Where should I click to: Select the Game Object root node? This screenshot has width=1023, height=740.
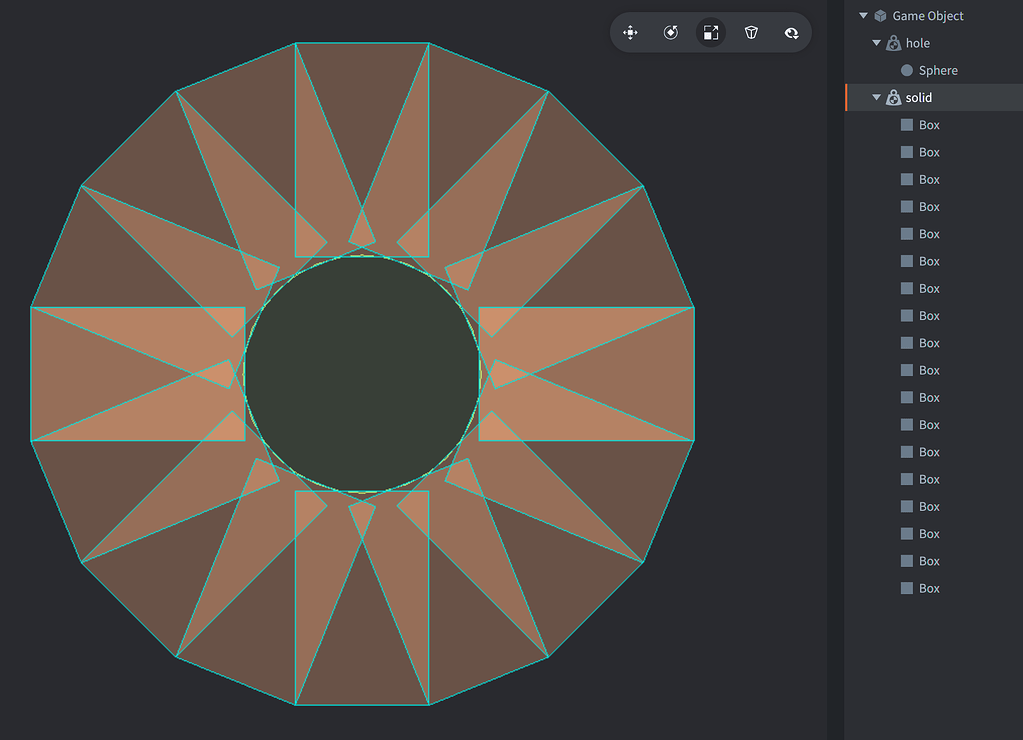click(x=928, y=15)
